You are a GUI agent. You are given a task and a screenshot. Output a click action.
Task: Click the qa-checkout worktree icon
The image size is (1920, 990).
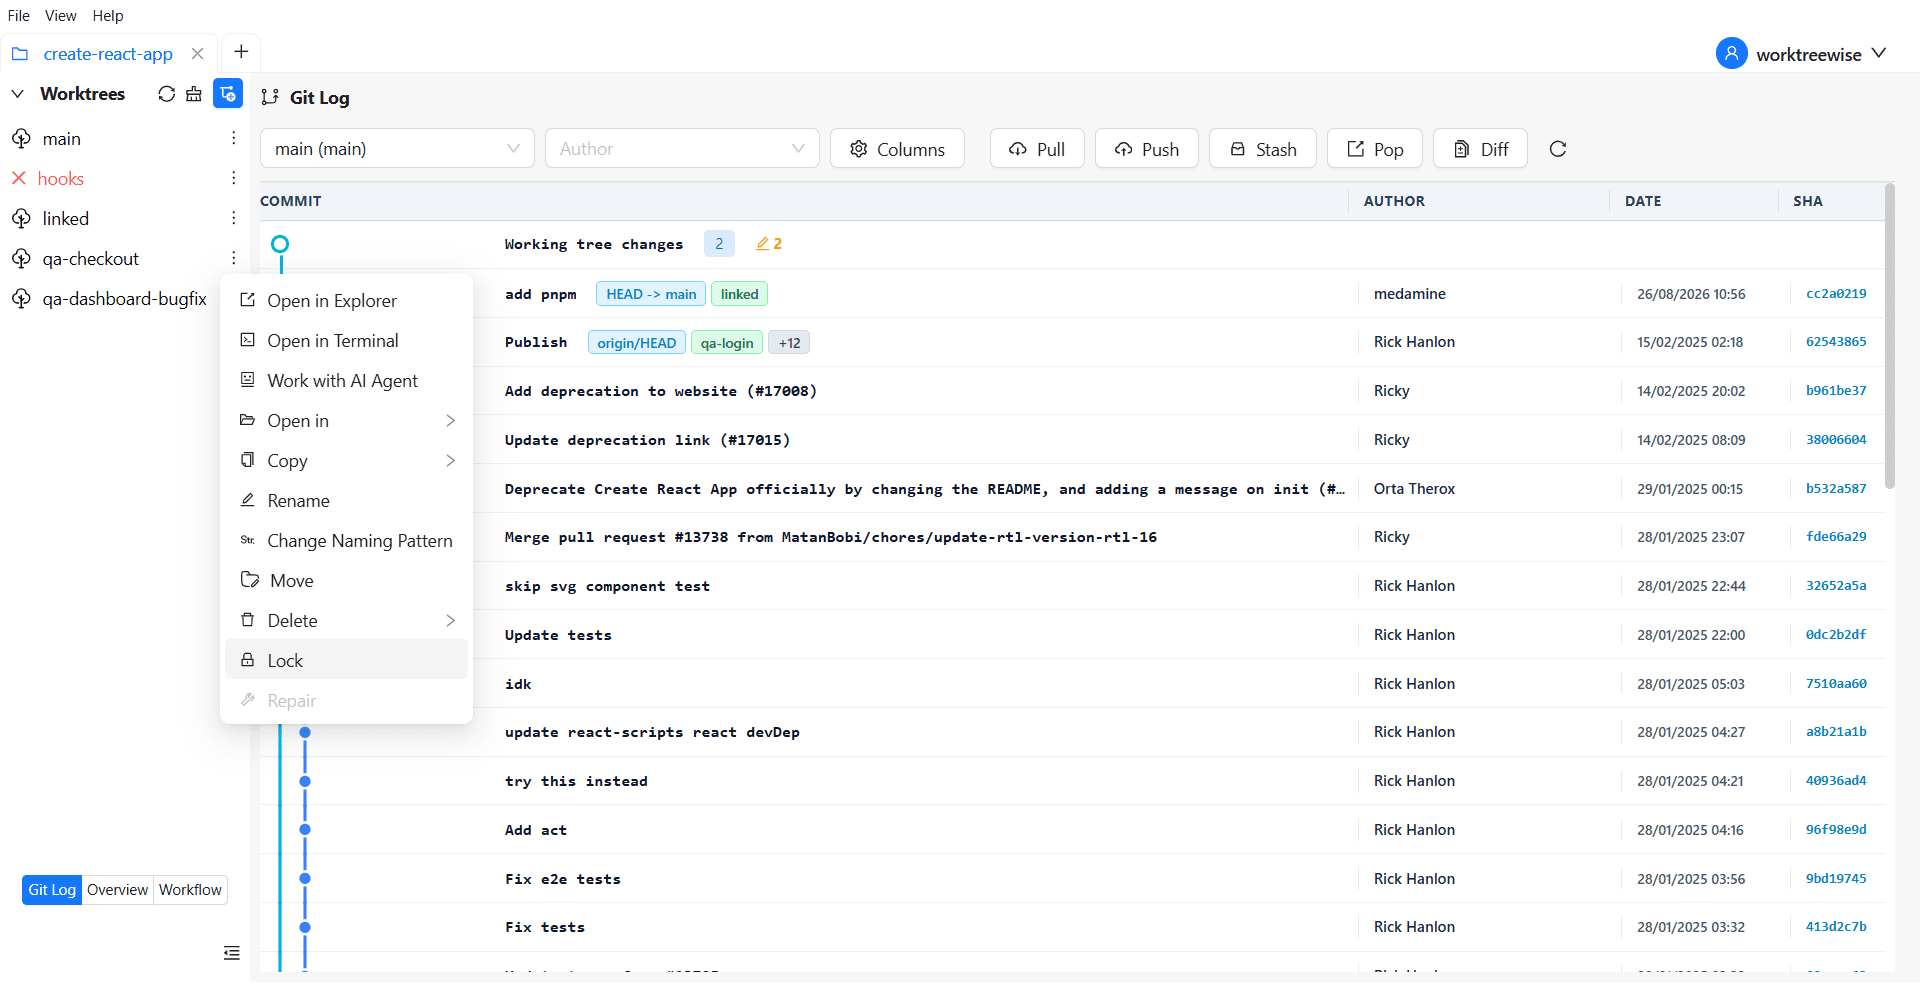[21, 259]
